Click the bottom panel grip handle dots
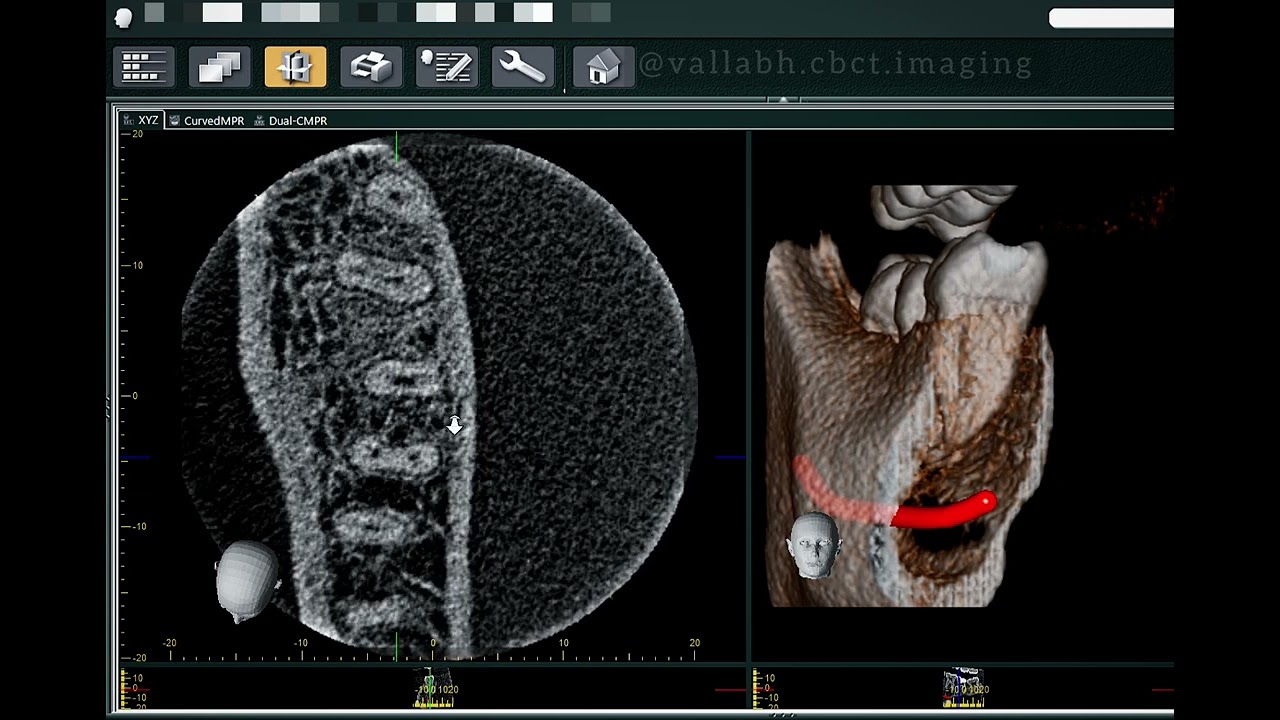1280x720 pixels. (783, 714)
